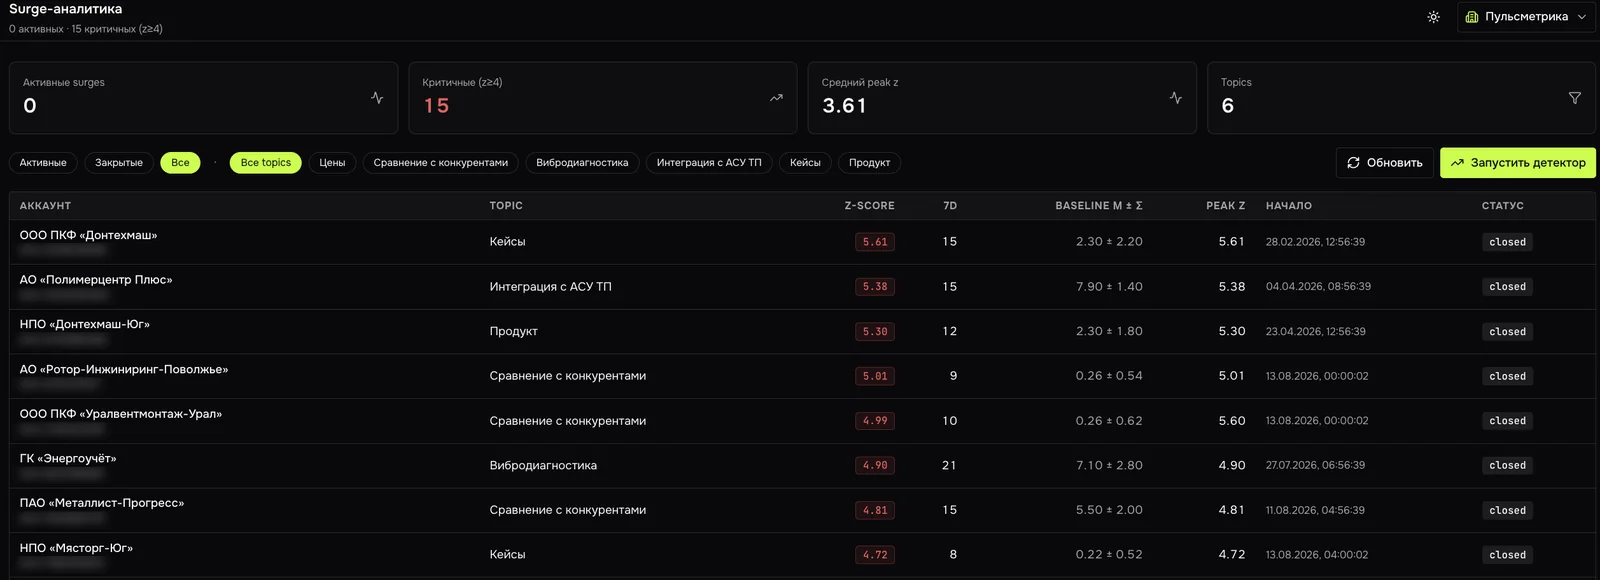Filter by the Продукт topic chip
Image resolution: width=1600 pixels, height=580 pixels.
(x=869, y=162)
